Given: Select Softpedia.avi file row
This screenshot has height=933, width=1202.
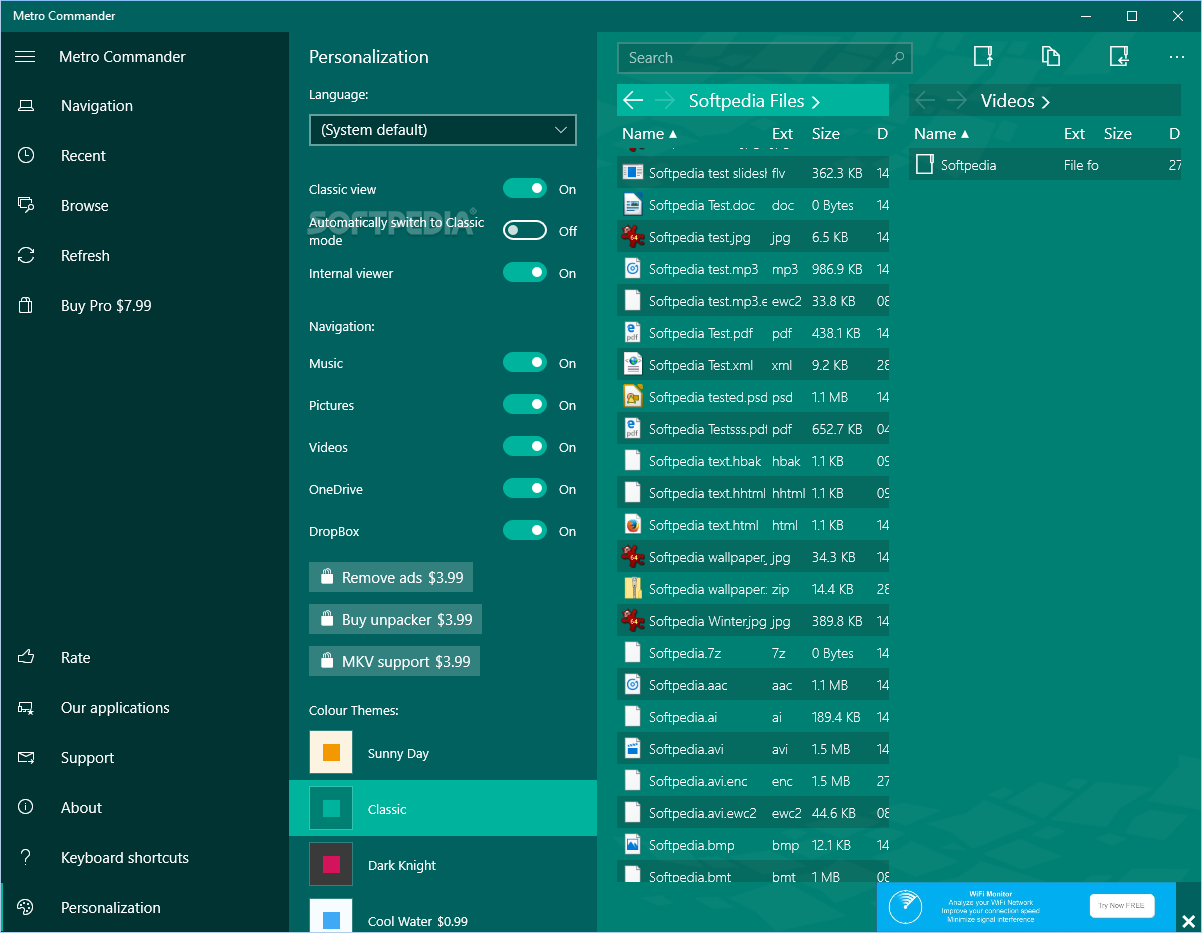Looking at the screenshot, I should (x=753, y=749).
